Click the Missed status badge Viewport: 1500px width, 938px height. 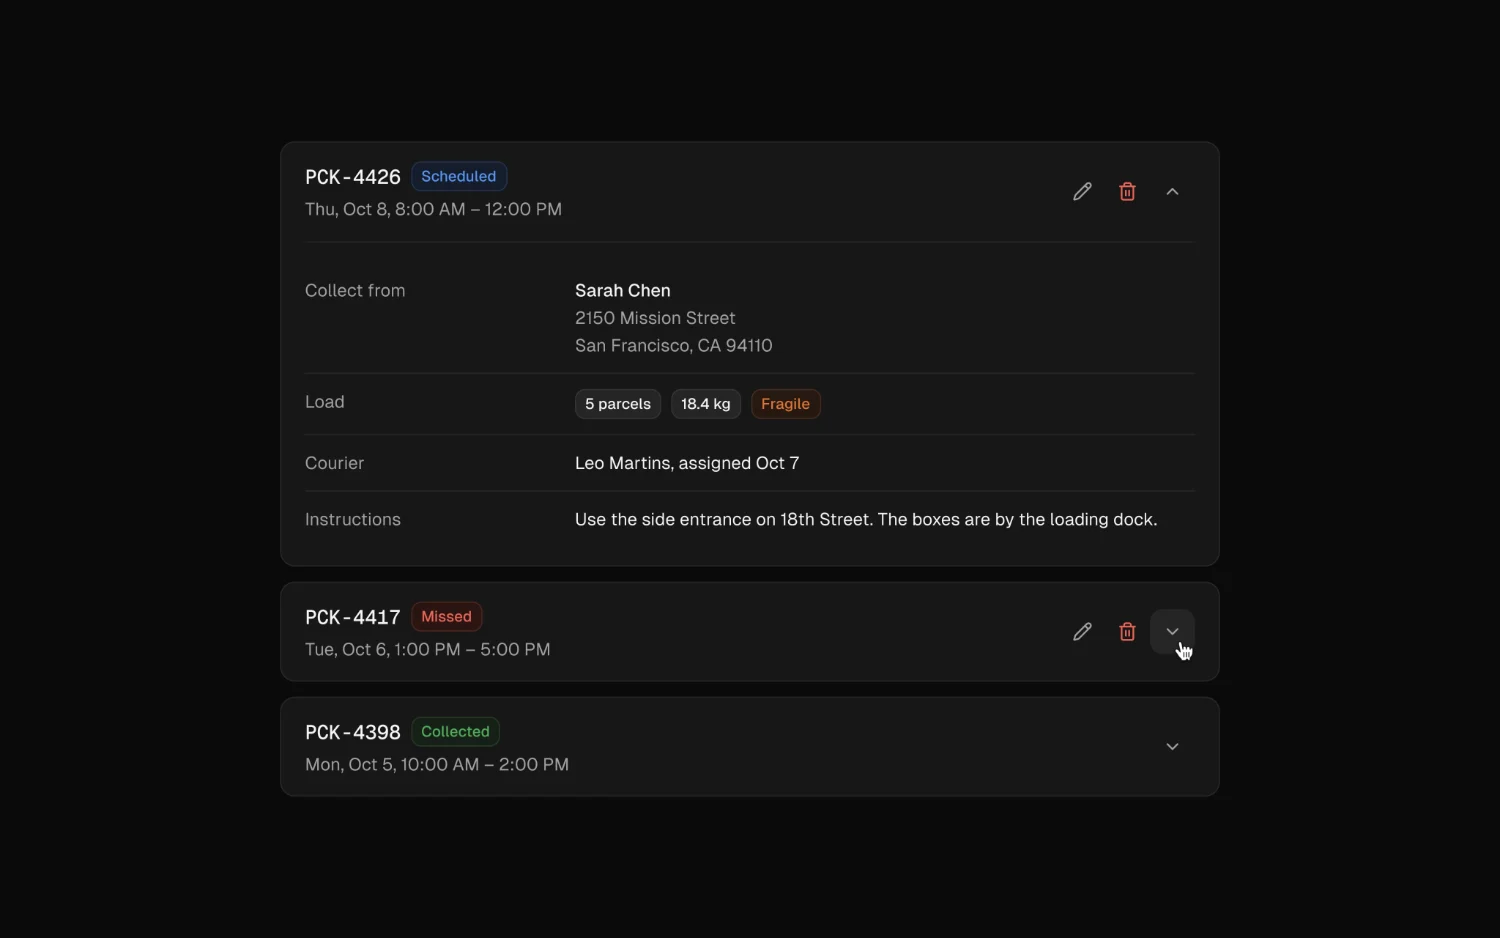click(446, 617)
